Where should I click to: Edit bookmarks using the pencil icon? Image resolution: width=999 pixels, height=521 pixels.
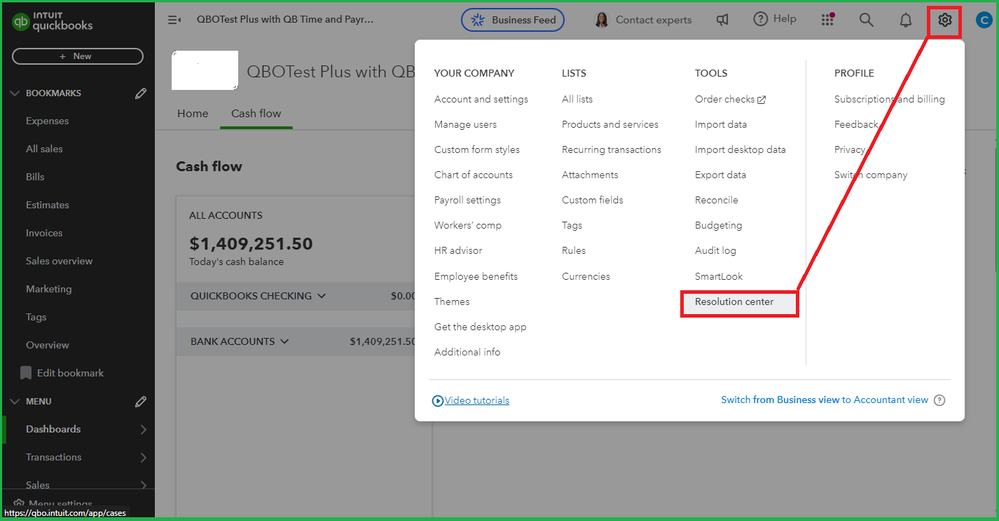[x=141, y=93]
